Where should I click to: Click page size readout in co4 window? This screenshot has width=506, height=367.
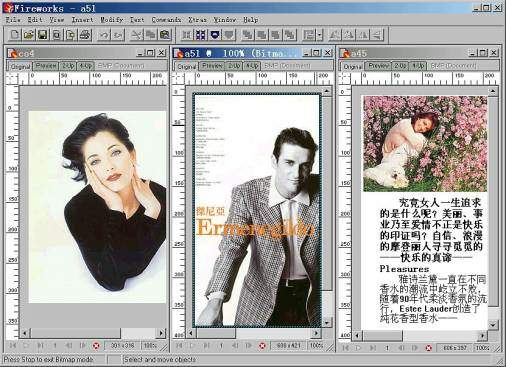[x=122, y=346]
